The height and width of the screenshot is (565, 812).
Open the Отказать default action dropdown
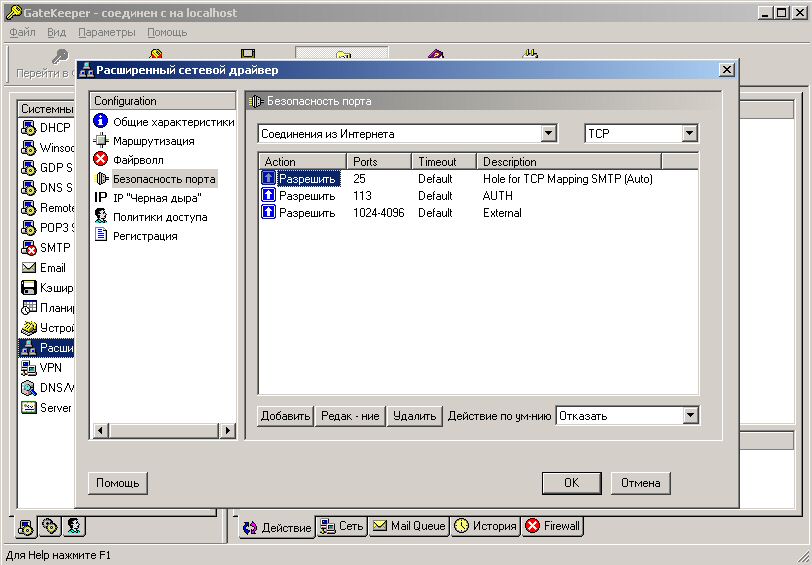[x=690, y=416]
